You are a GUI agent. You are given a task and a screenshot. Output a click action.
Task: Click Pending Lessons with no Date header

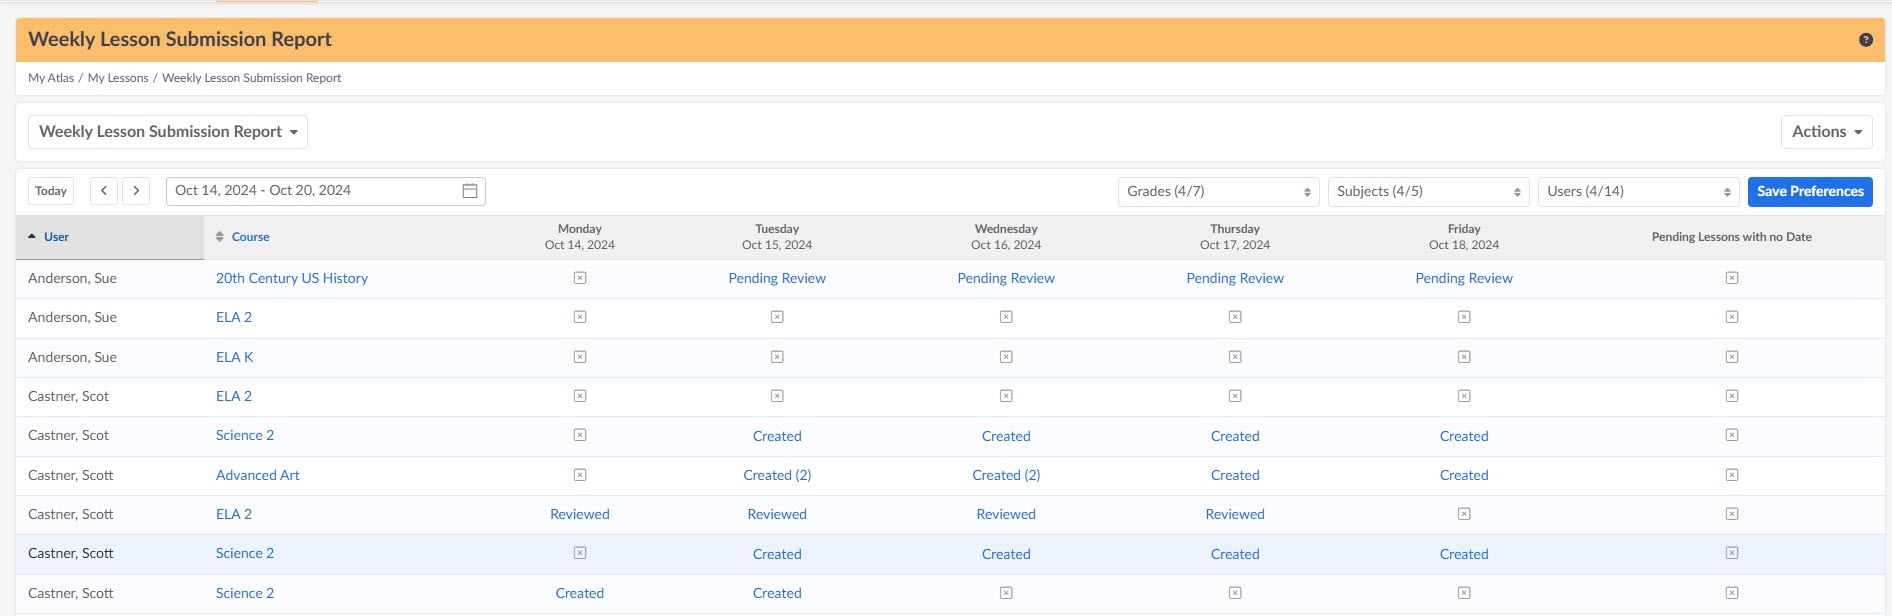[x=1732, y=237]
